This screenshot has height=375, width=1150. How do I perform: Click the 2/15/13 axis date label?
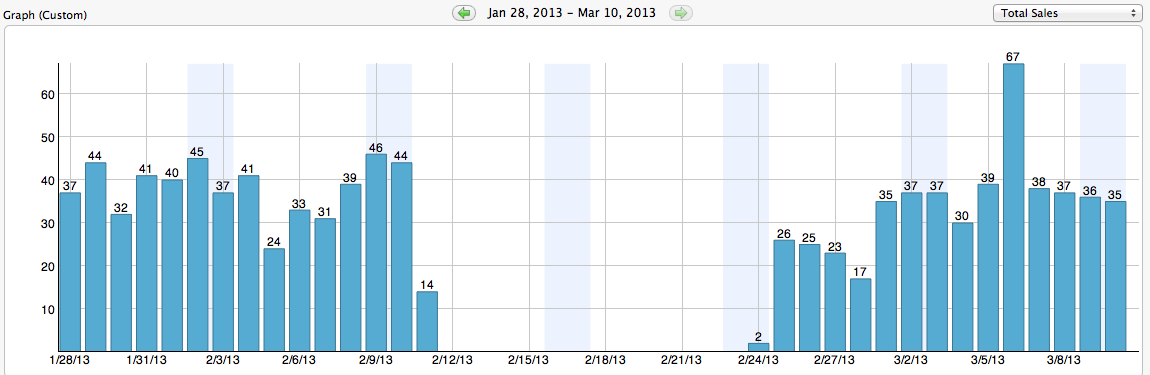point(529,360)
